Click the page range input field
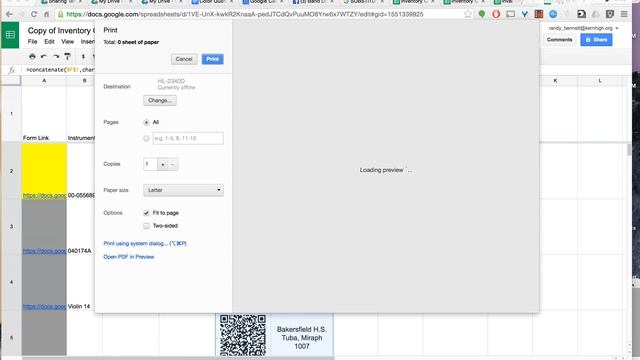 pyautogui.click(x=188, y=138)
